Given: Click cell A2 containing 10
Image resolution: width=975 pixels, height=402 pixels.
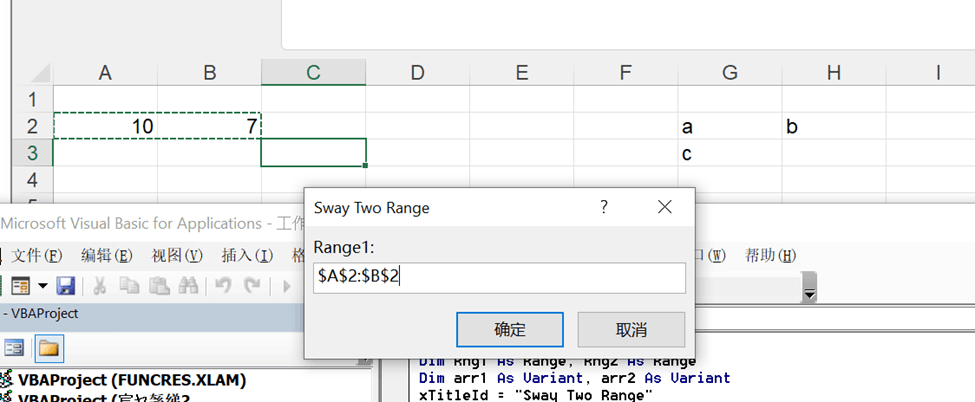Looking at the screenshot, I should pos(105,126).
